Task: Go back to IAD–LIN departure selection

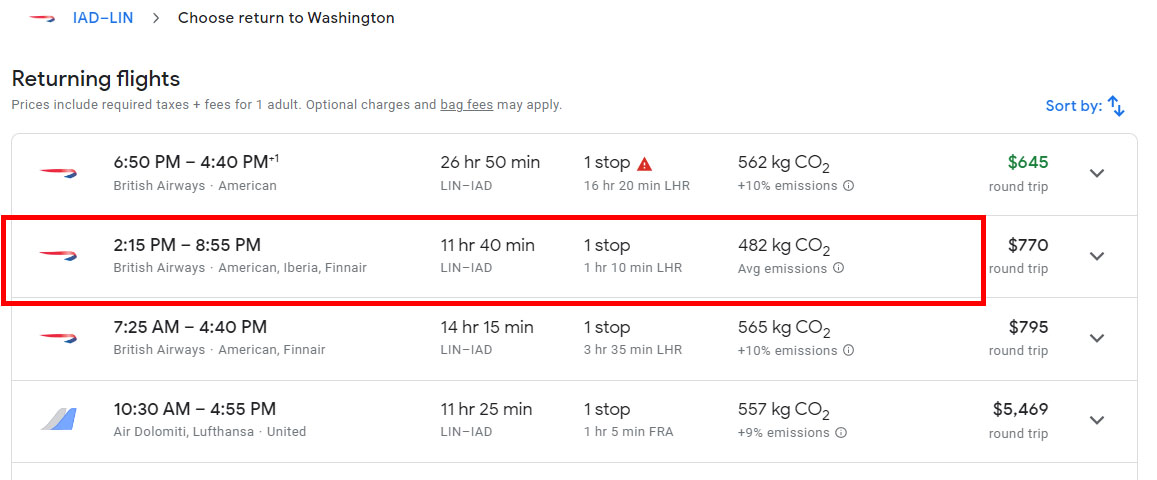Action: [x=105, y=18]
